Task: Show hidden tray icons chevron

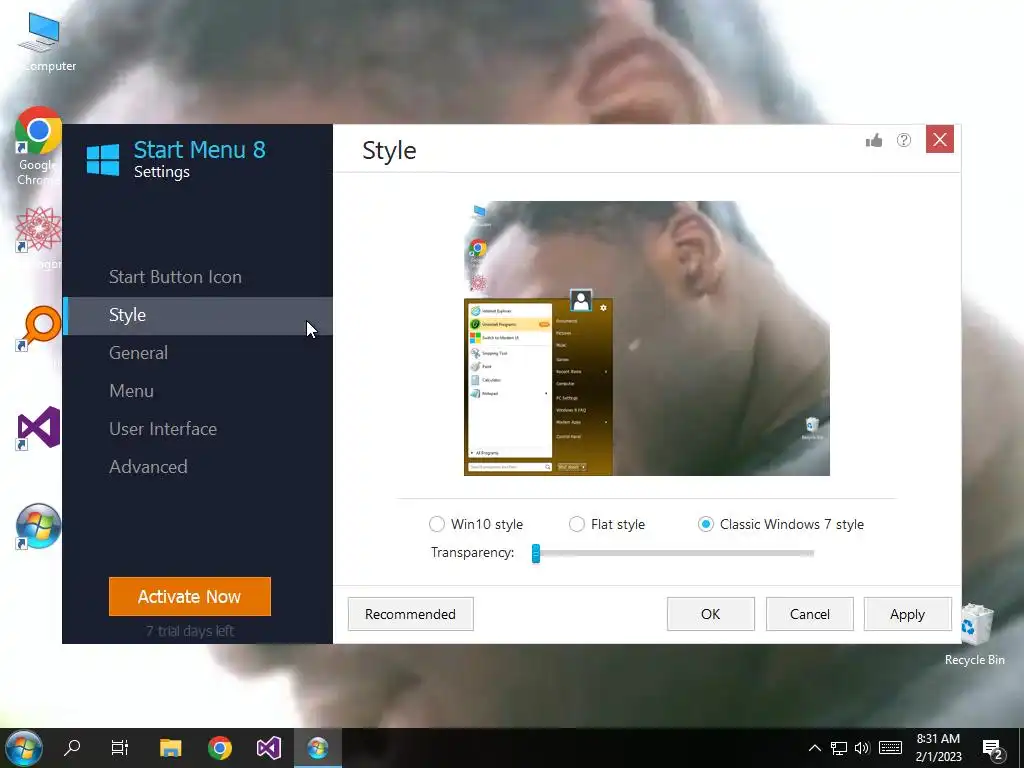Action: coord(814,748)
